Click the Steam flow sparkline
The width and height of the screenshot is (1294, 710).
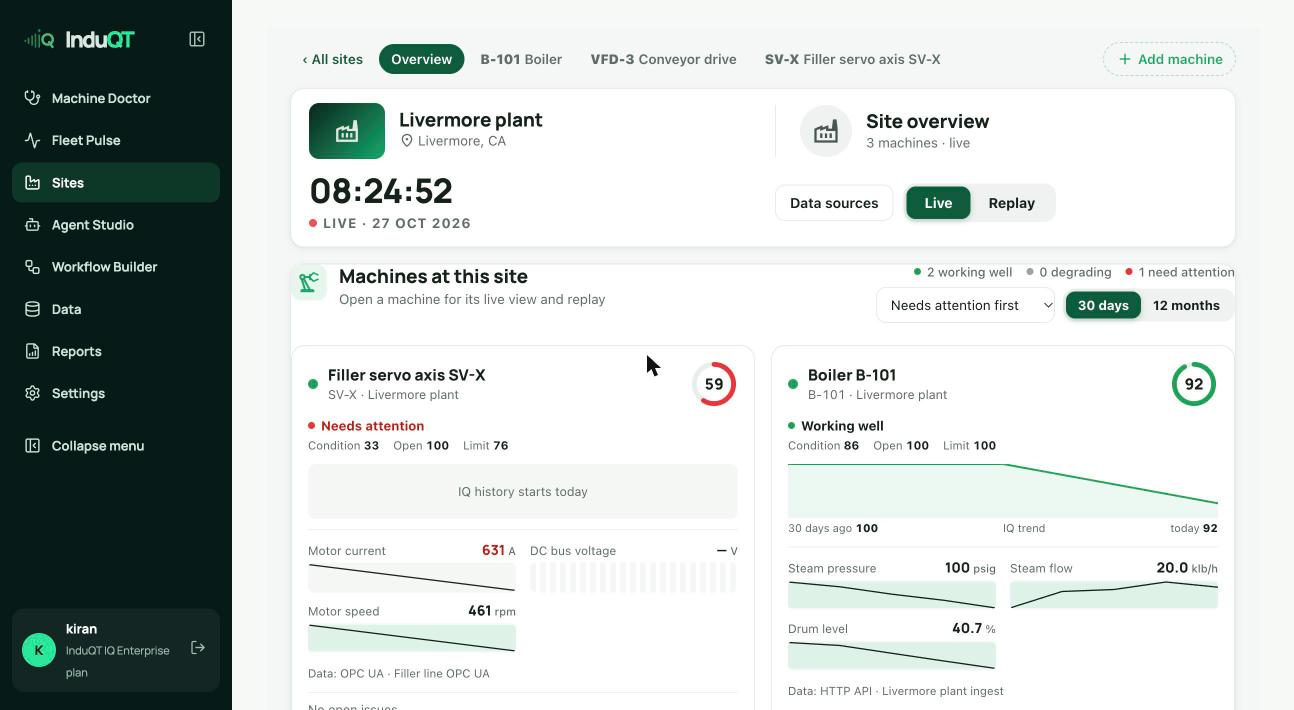(x=1114, y=595)
